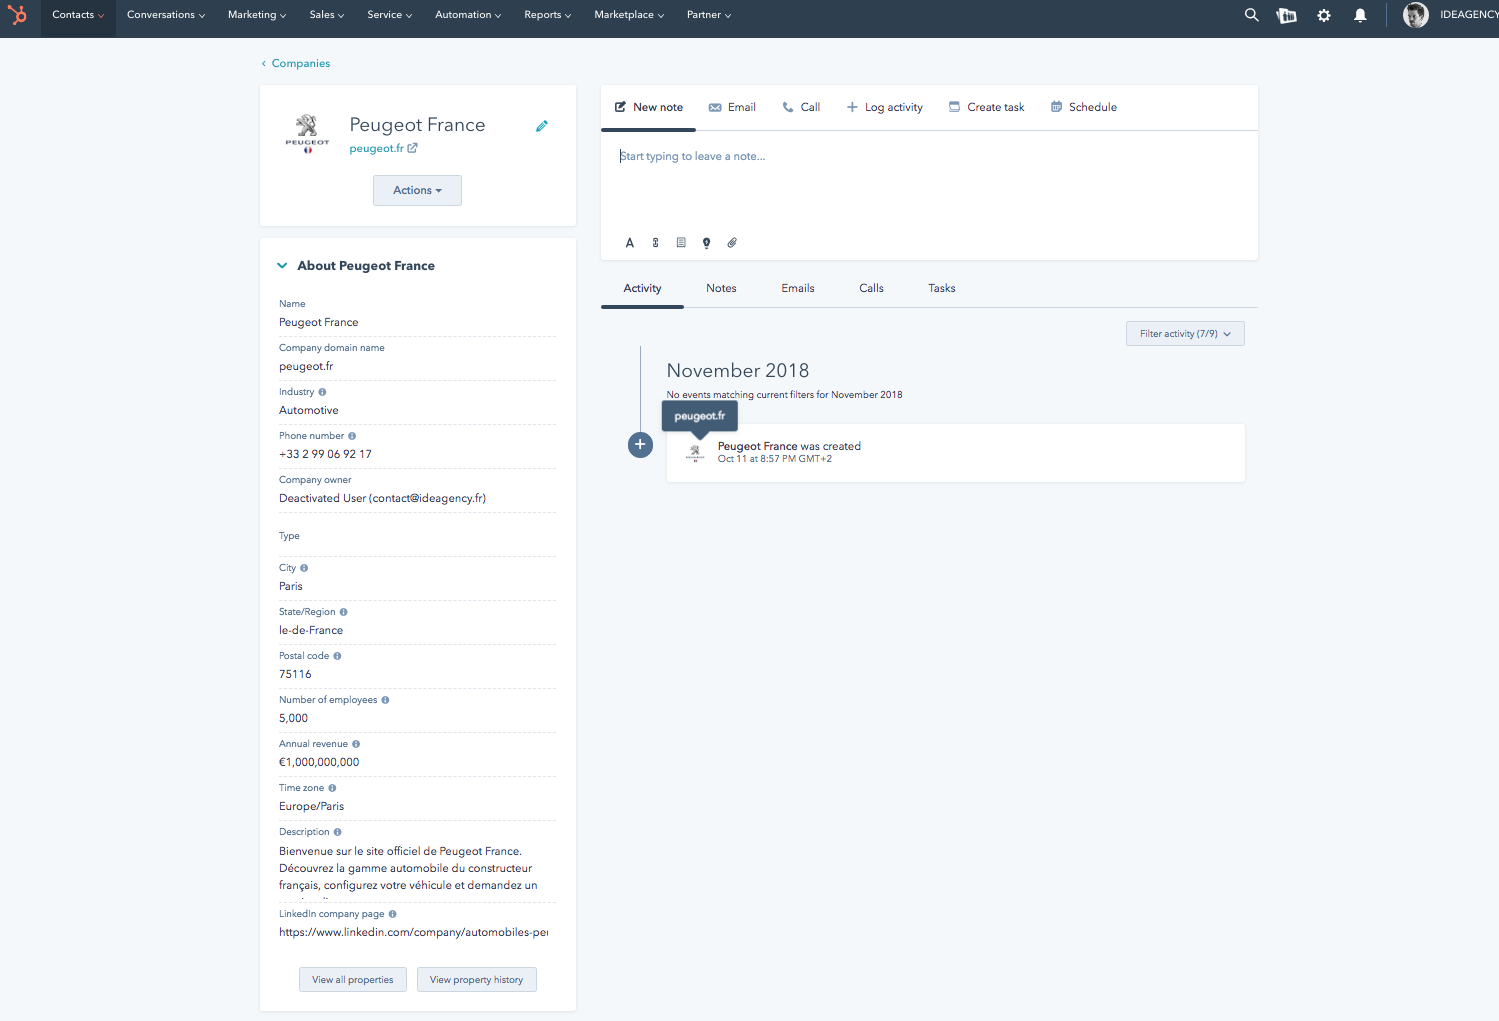This screenshot has width=1499, height=1021.
Task: Click the IDEAGENCY account name
Action: [x=1469, y=15]
